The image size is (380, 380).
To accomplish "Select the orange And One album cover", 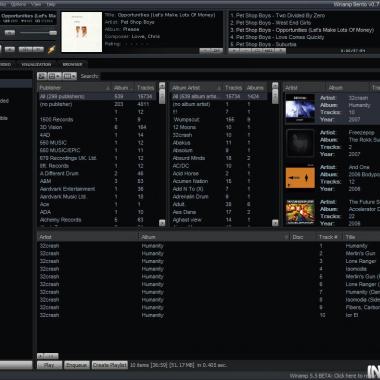I will [300, 178].
